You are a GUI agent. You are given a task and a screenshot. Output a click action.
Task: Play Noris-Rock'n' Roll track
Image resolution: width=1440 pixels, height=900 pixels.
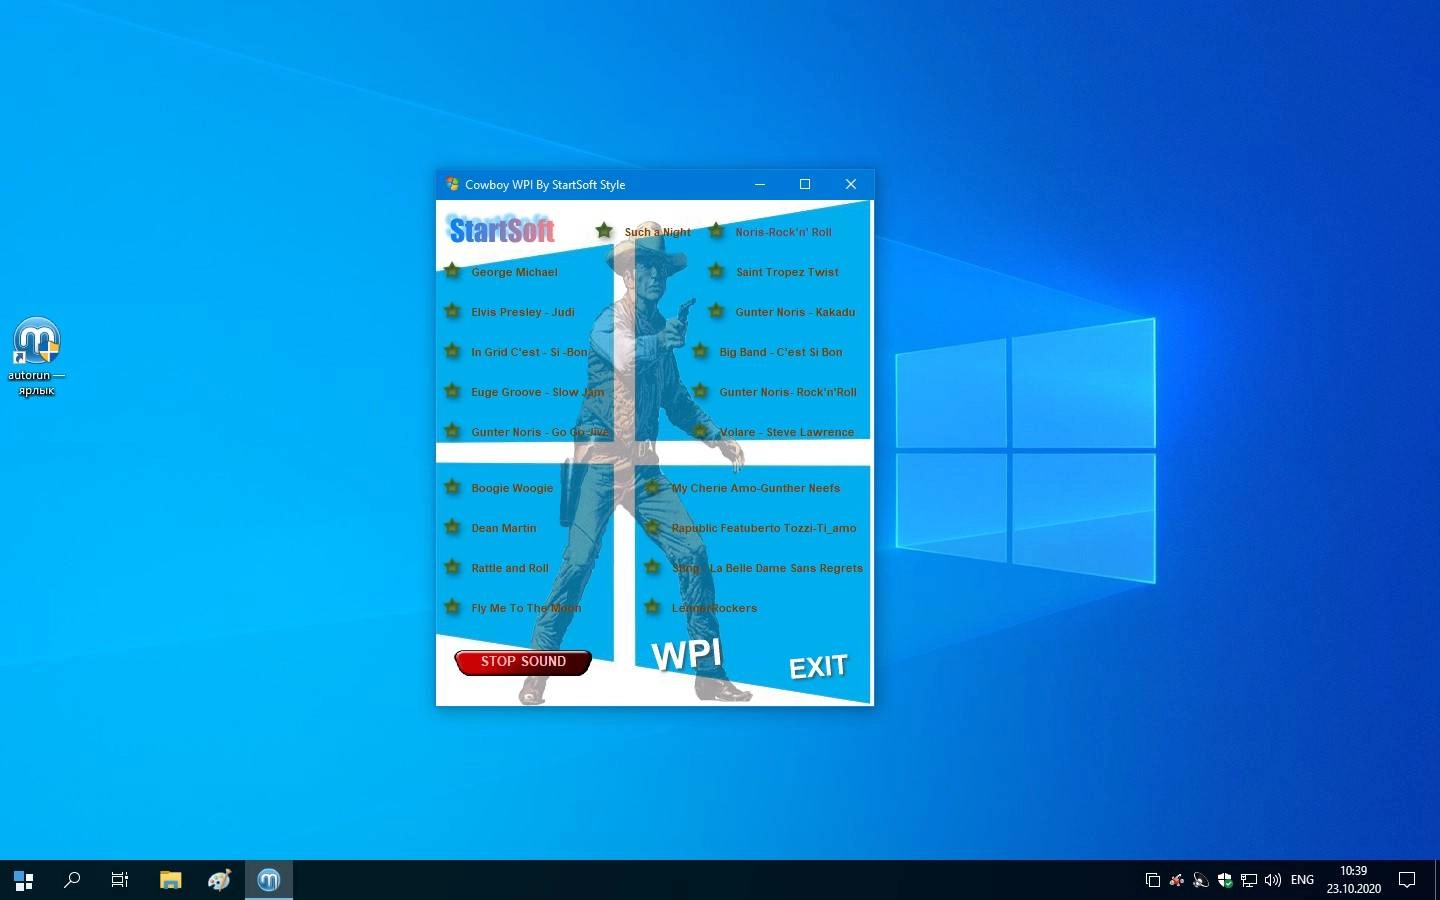click(x=783, y=232)
